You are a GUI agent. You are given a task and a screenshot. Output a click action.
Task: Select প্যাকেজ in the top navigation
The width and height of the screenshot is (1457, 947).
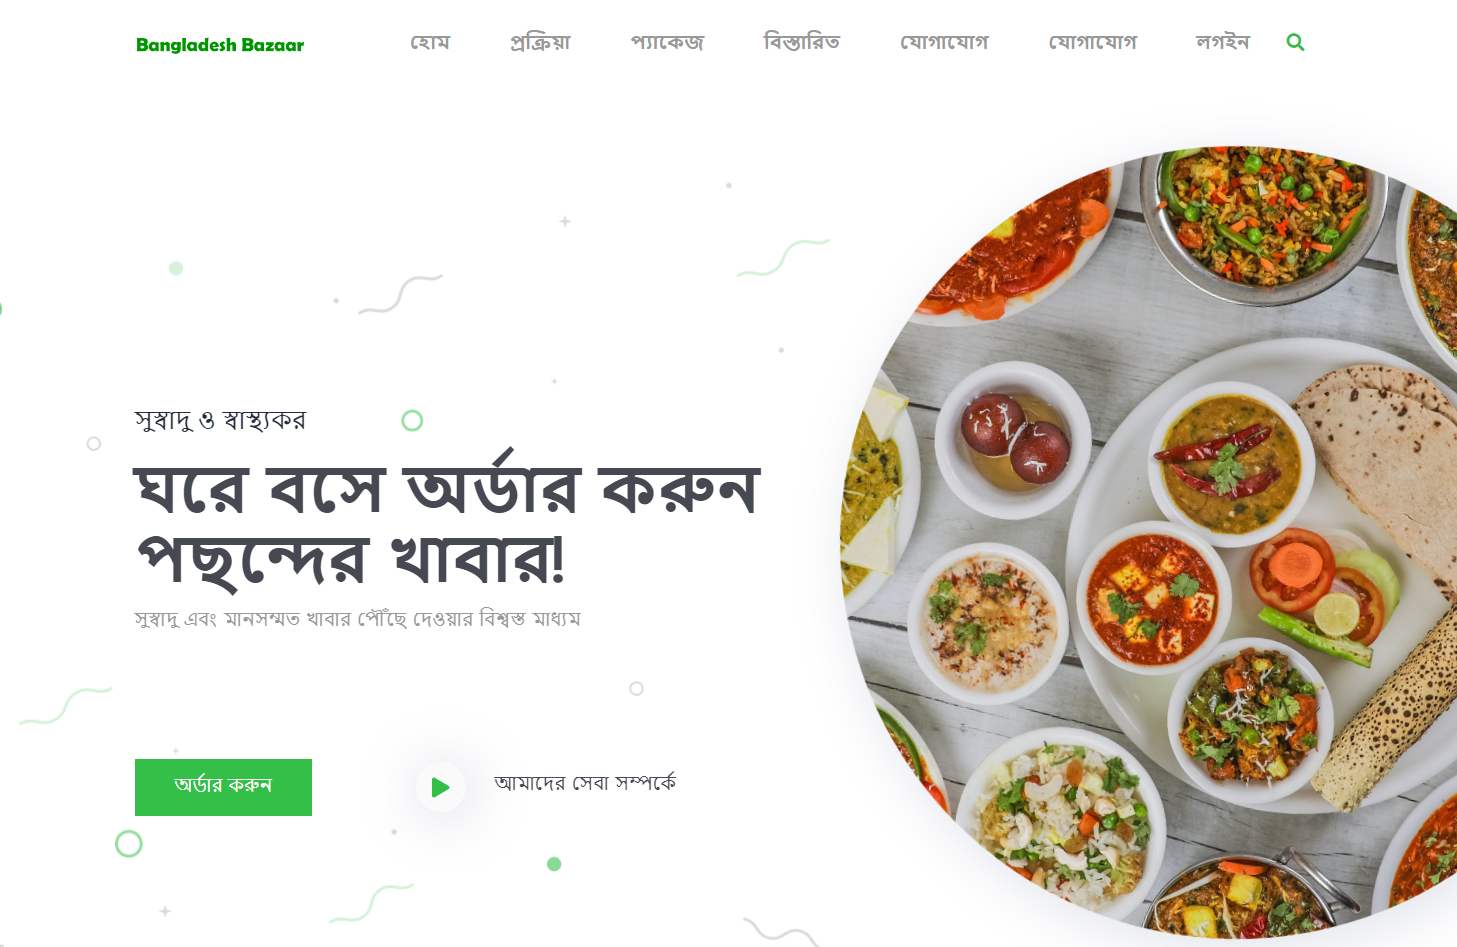(x=667, y=42)
